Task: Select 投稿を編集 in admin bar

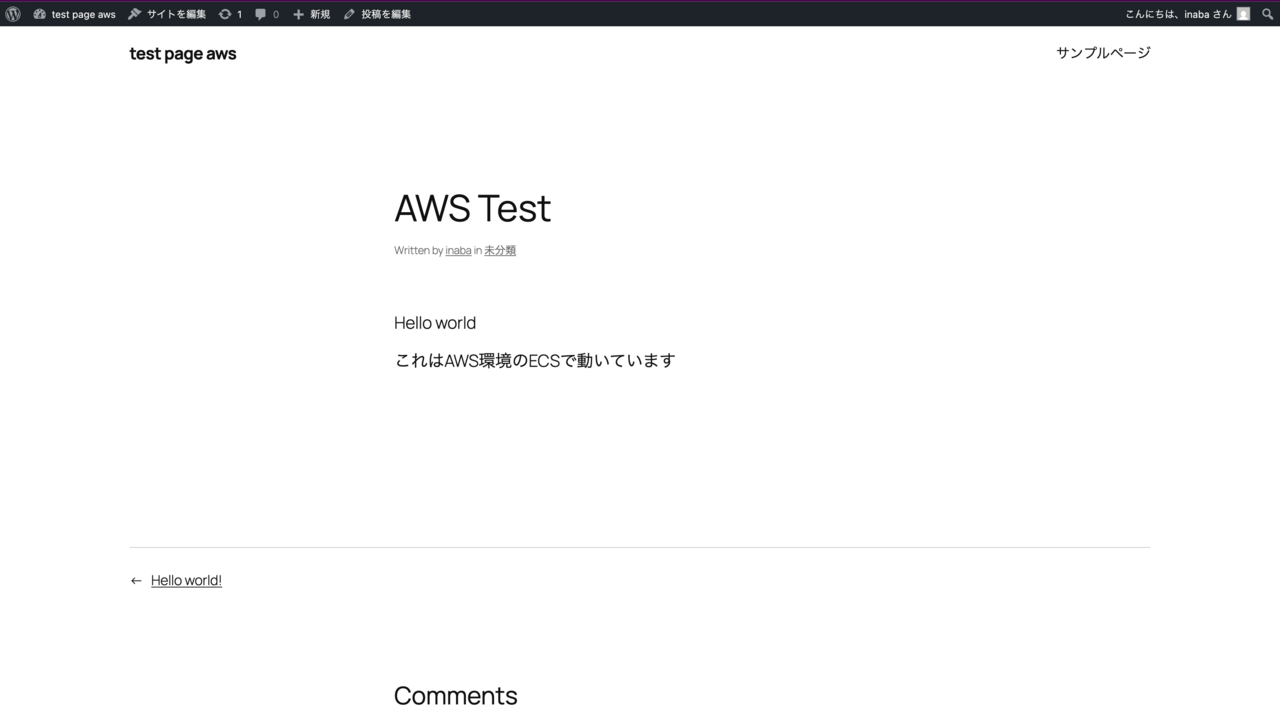Action: click(386, 14)
